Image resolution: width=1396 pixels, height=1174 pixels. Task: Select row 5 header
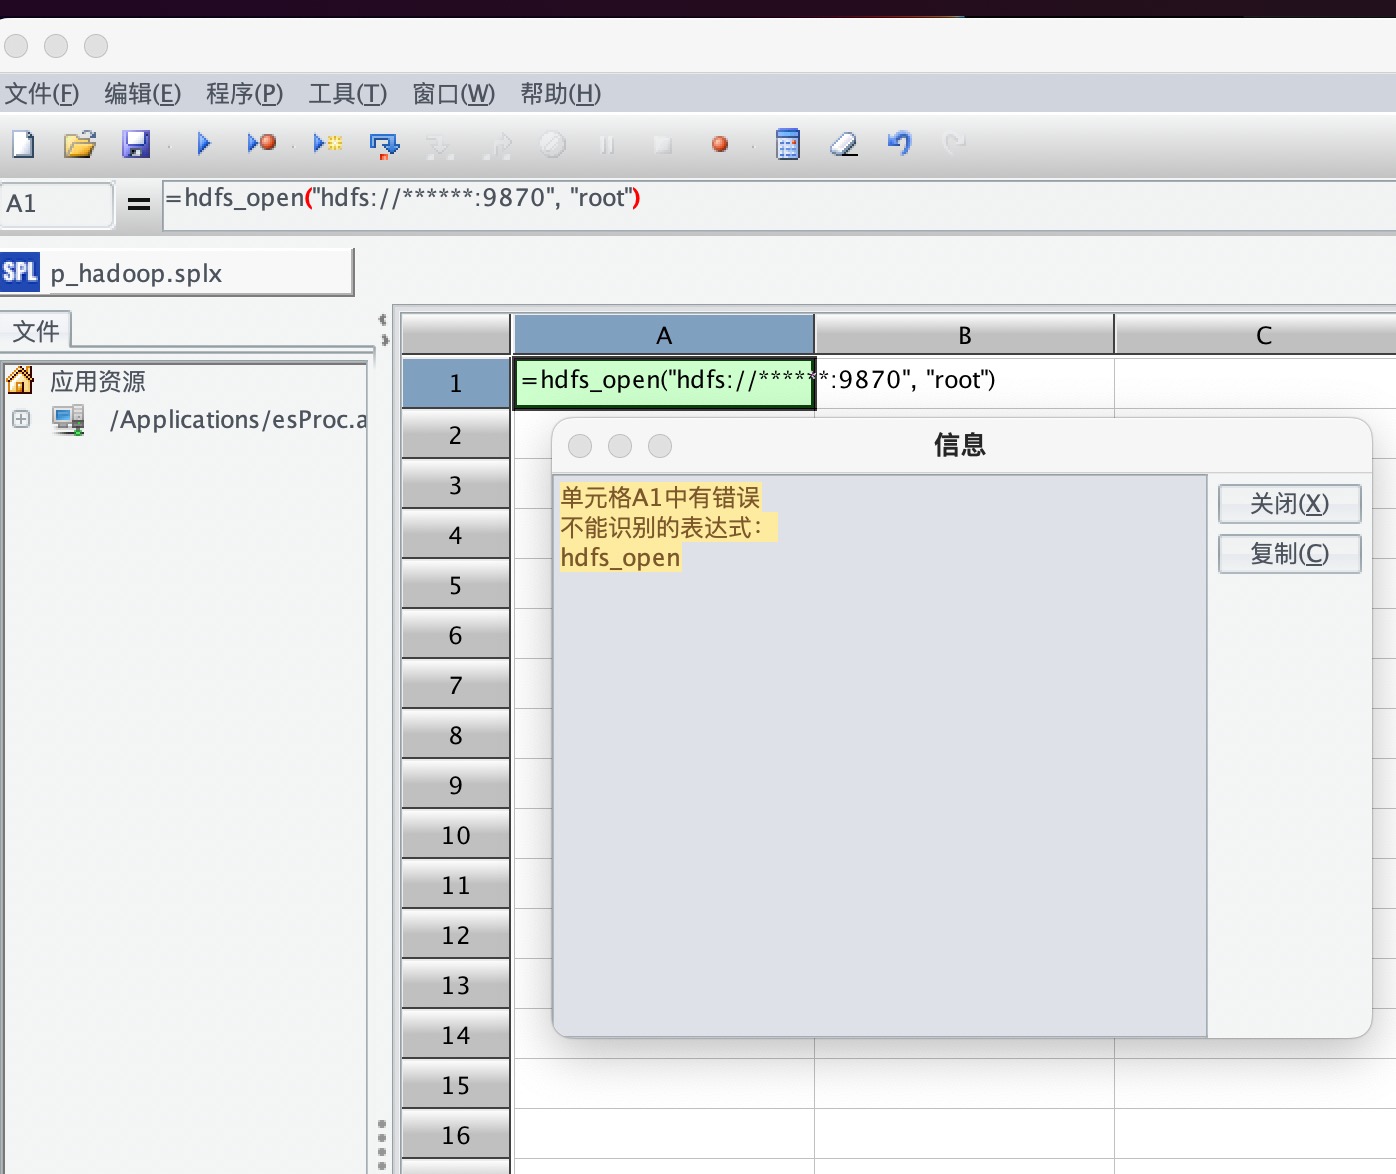pos(456,584)
